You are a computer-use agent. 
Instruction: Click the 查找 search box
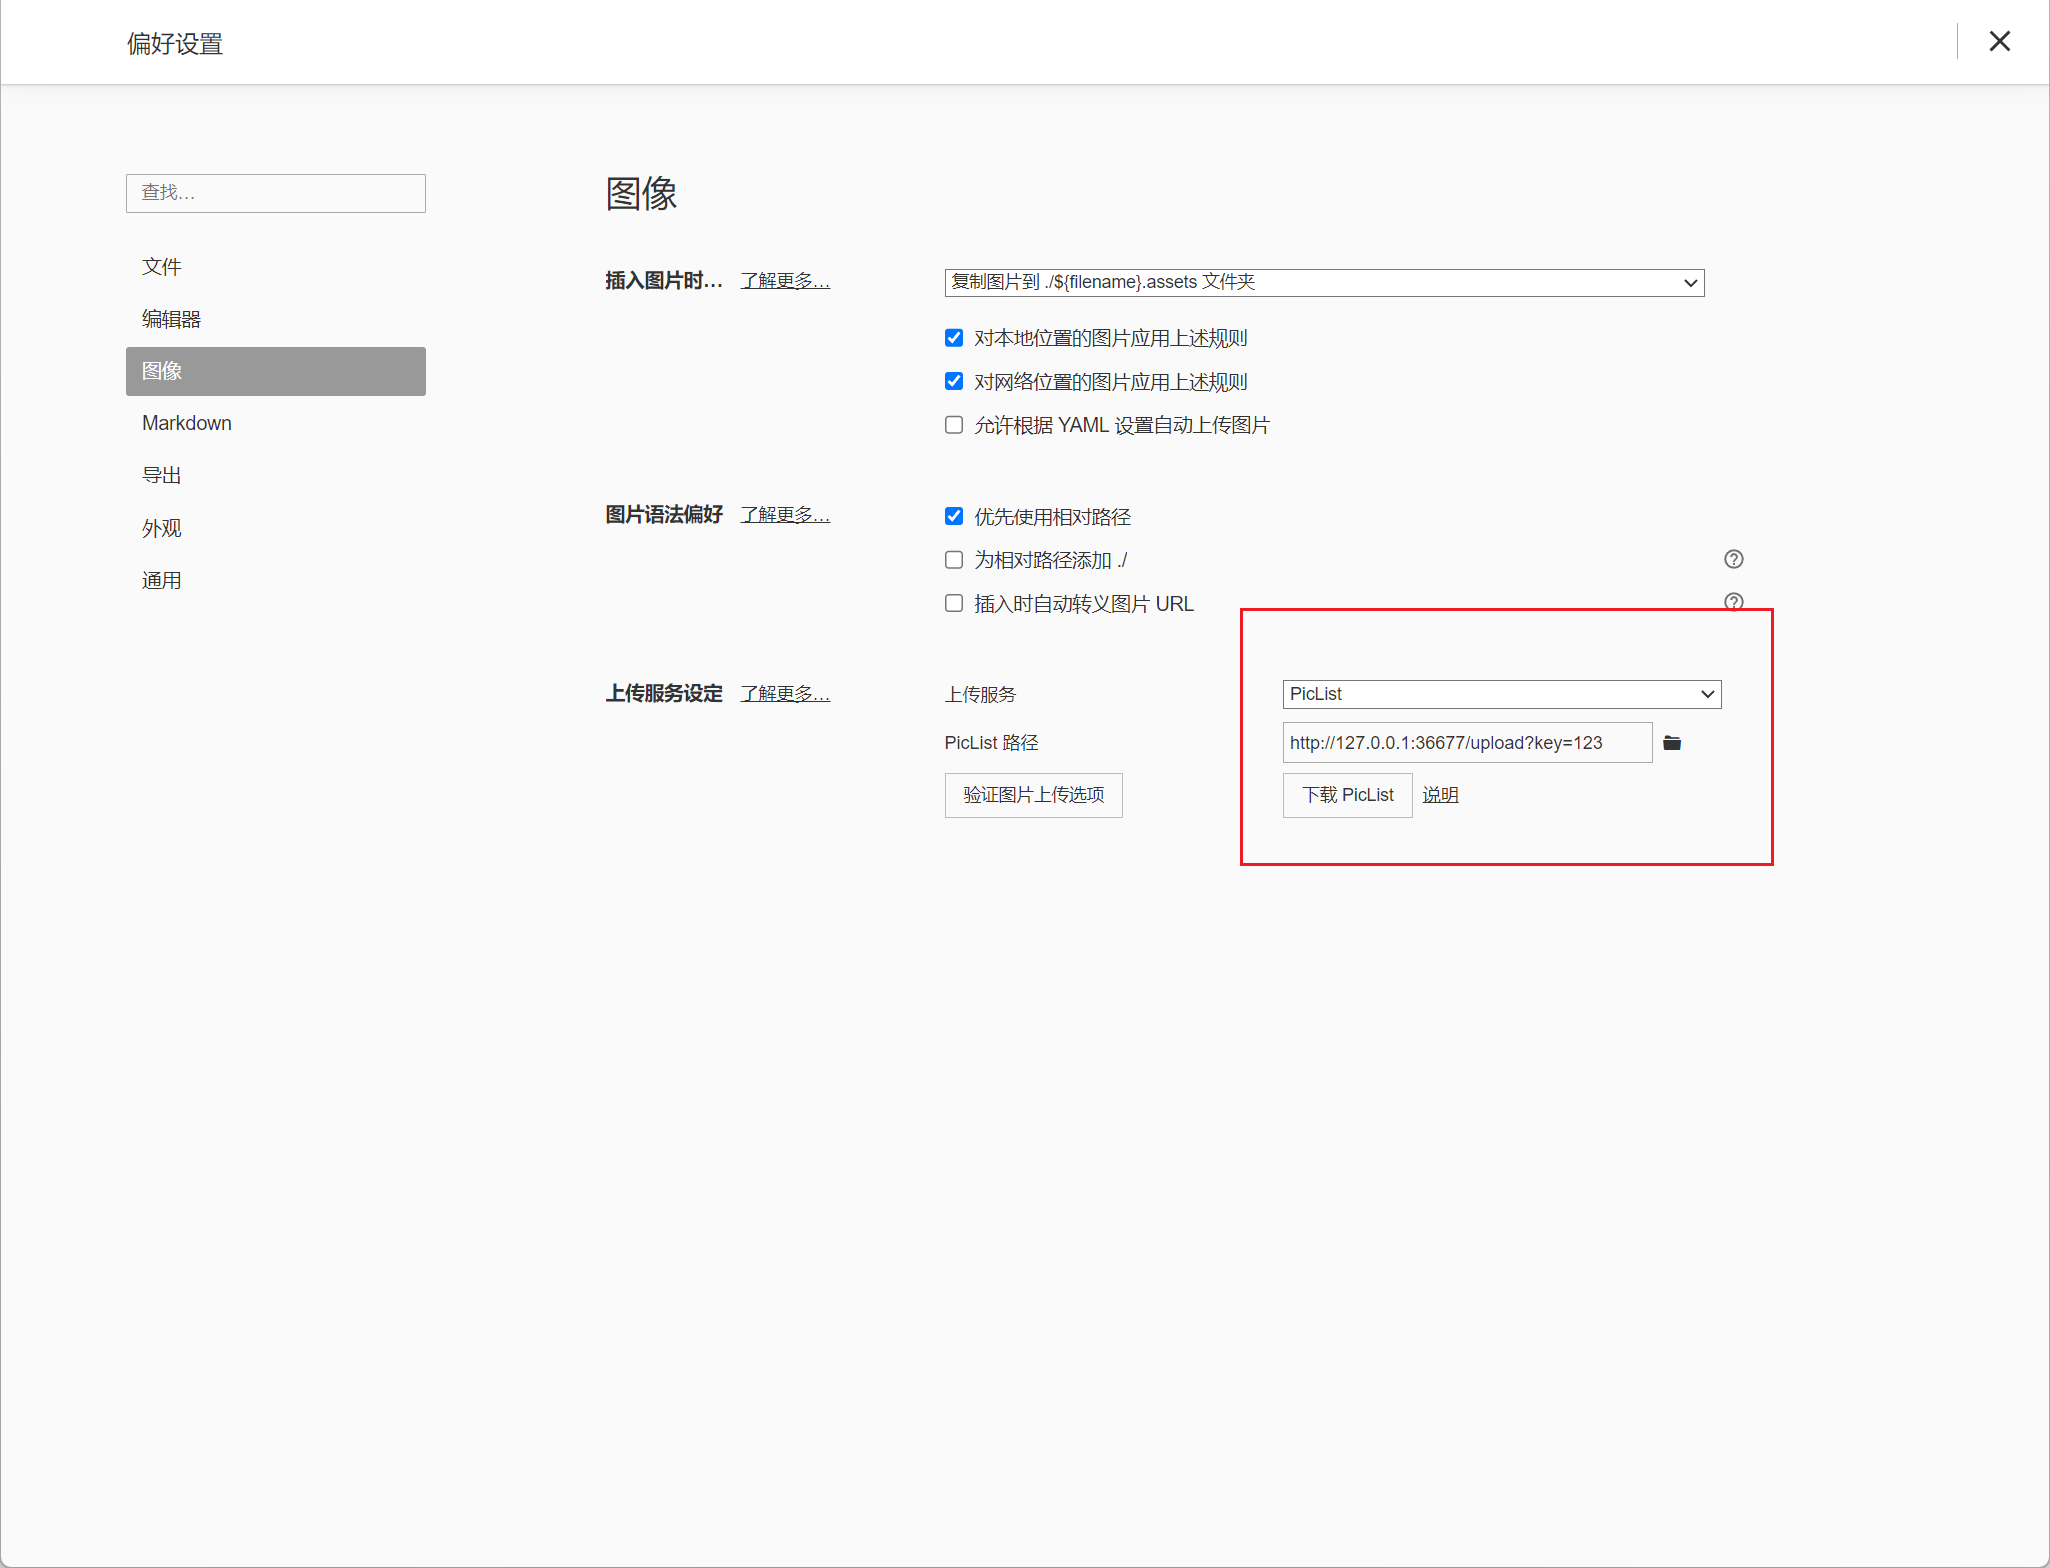[275, 193]
